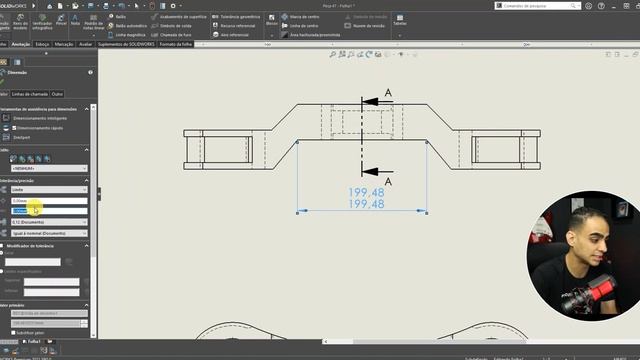Expand the Padrão de notas linear dropdown arrow
Screen dimensions: 640x360
point(93,36)
